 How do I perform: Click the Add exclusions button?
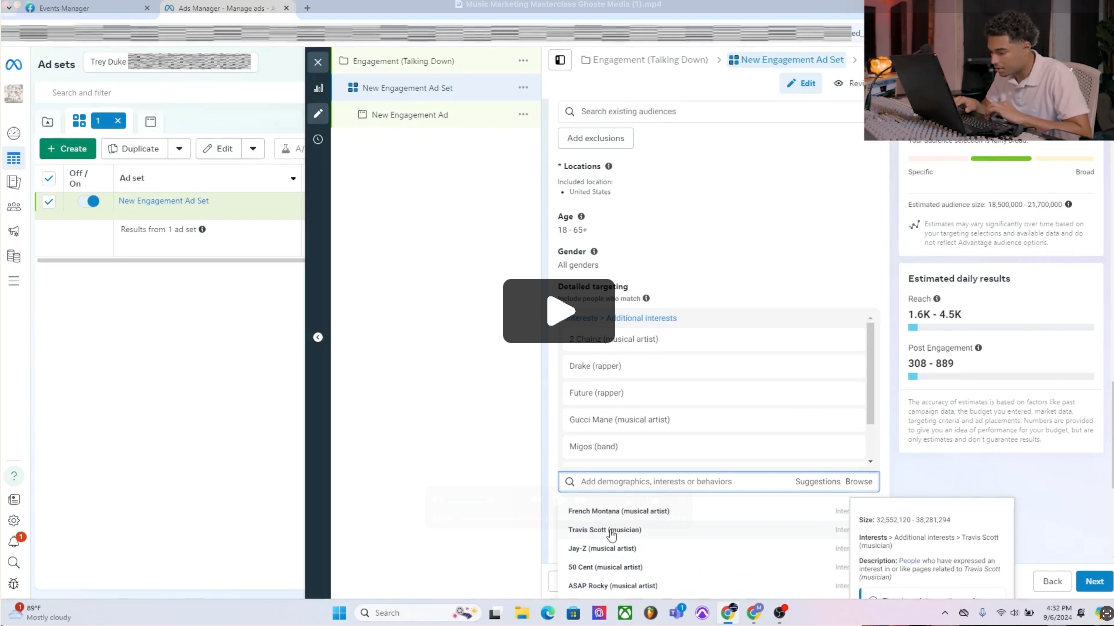[595, 138]
